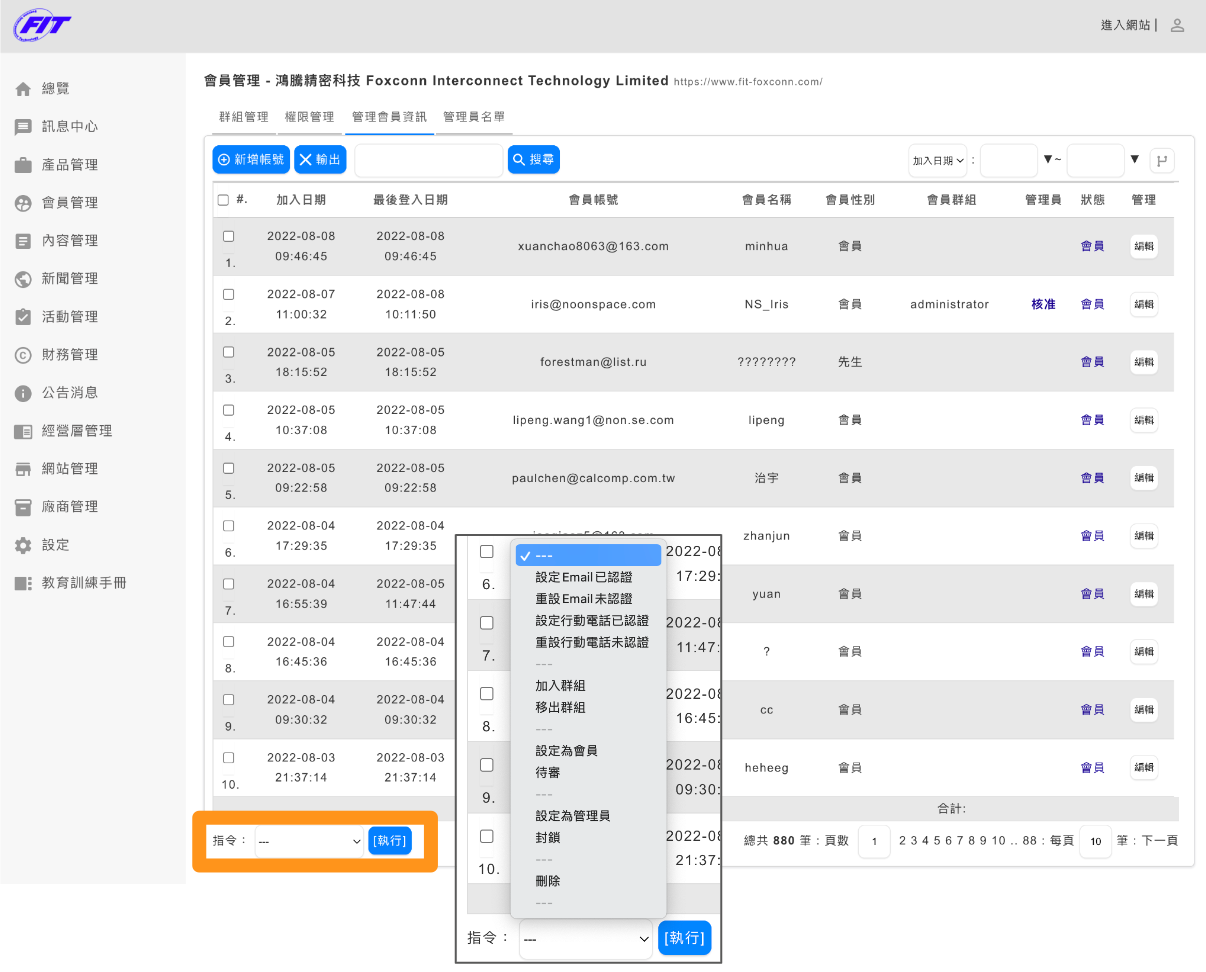This screenshot has width=1206, height=972.
Task: Select 封鎖 in the command menu
Action: [548, 838]
